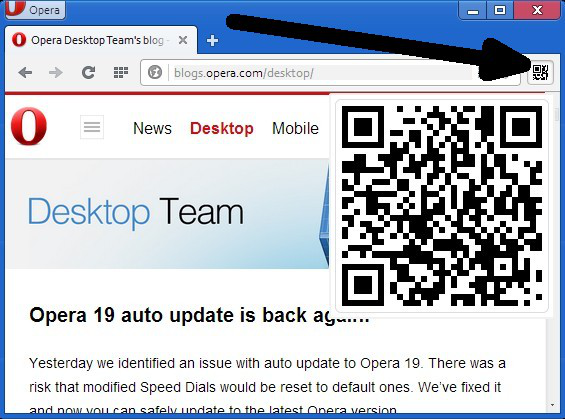This screenshot has width=565, height=419.
Task: Click the generated QR code image
Action: click(441, 206)
